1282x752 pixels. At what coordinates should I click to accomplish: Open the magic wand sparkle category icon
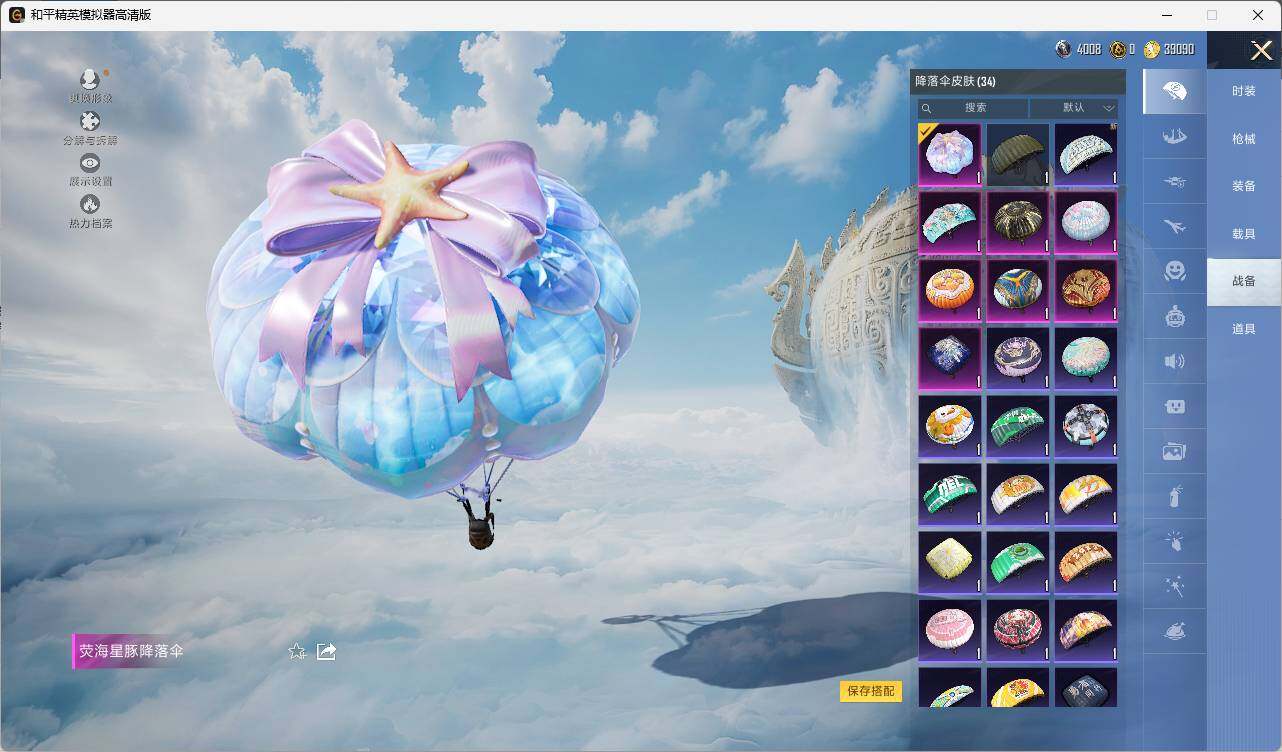coord(1174,587)
